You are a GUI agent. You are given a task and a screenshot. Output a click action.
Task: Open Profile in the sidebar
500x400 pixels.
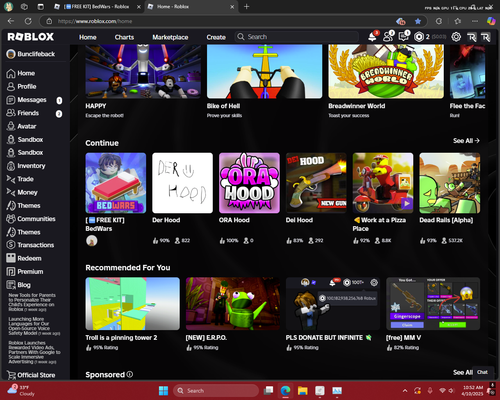21,87
